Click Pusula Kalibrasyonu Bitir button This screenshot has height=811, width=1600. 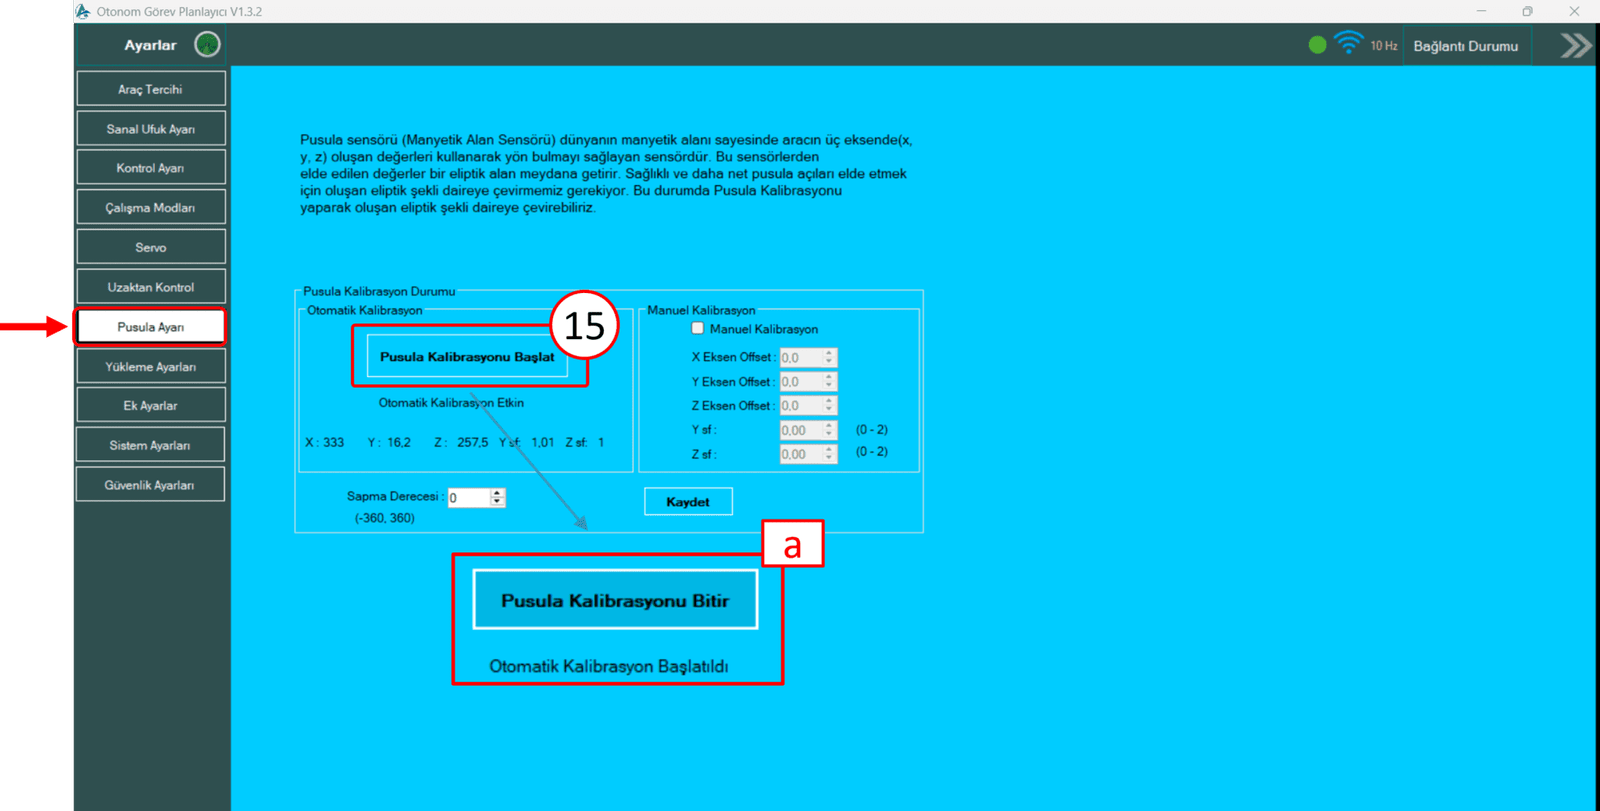[x=615, y=600]
